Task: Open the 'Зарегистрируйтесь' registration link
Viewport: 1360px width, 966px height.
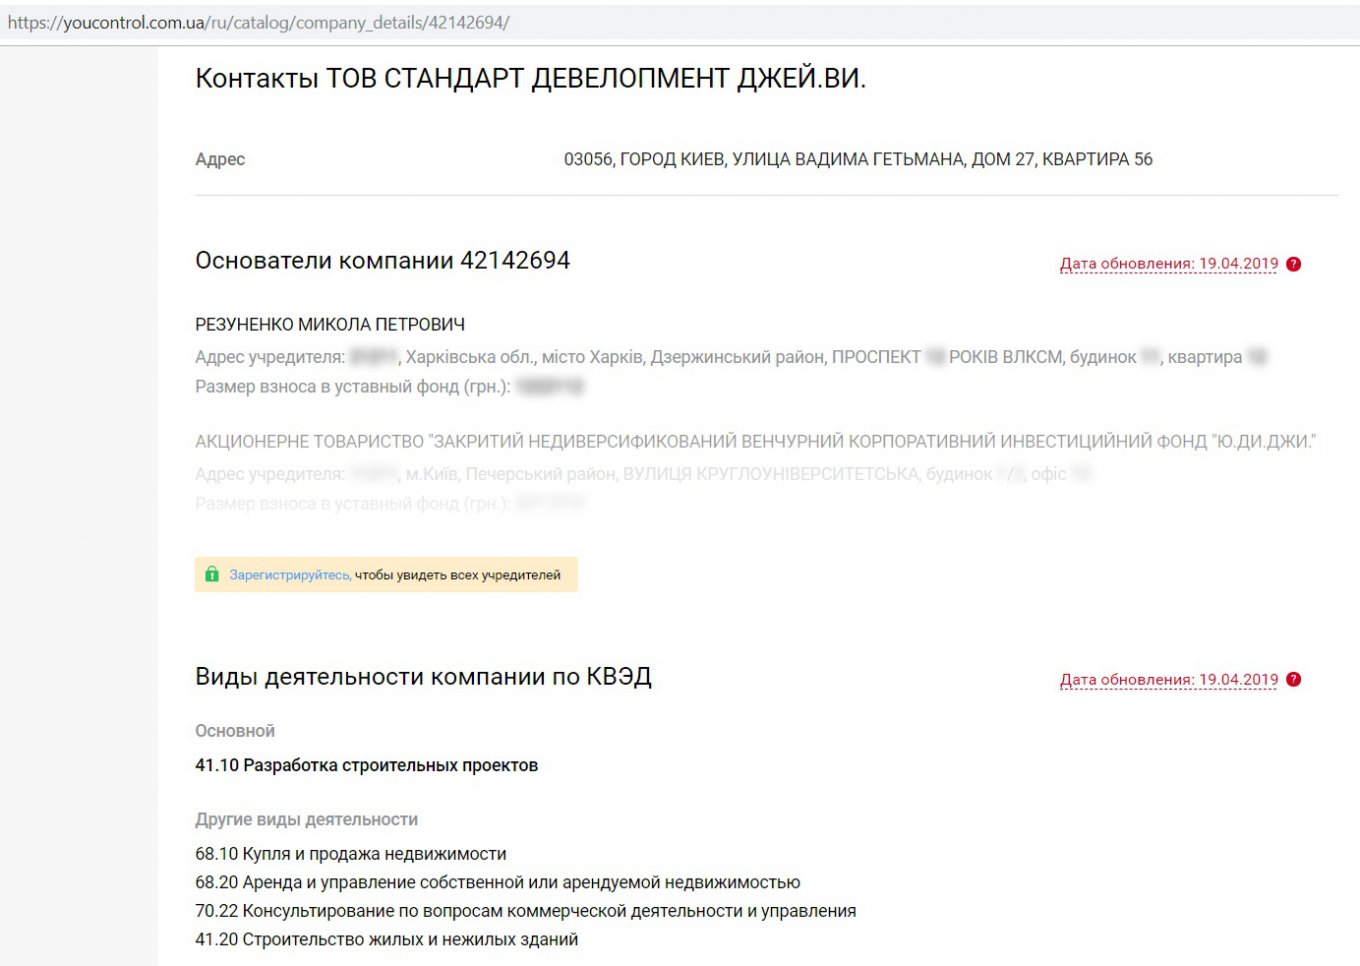Action: coord(289,575)
